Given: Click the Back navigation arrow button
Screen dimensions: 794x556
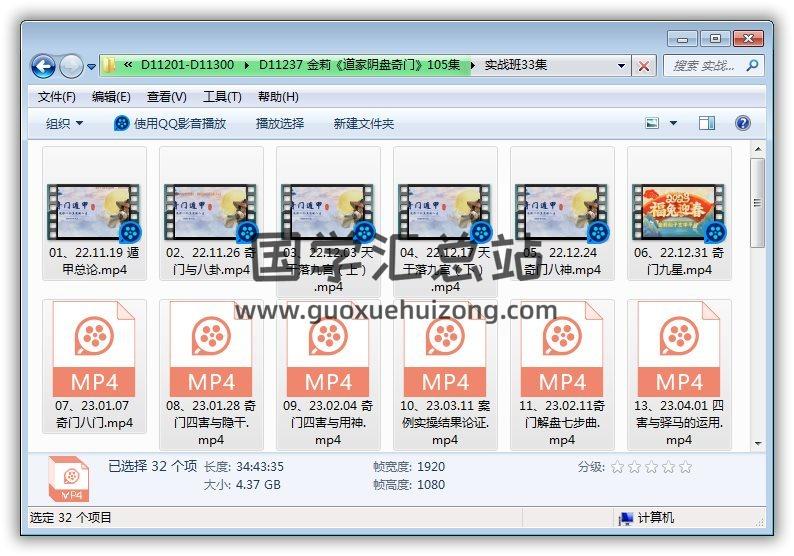Looking at the screenshot, I should (43, 67).
